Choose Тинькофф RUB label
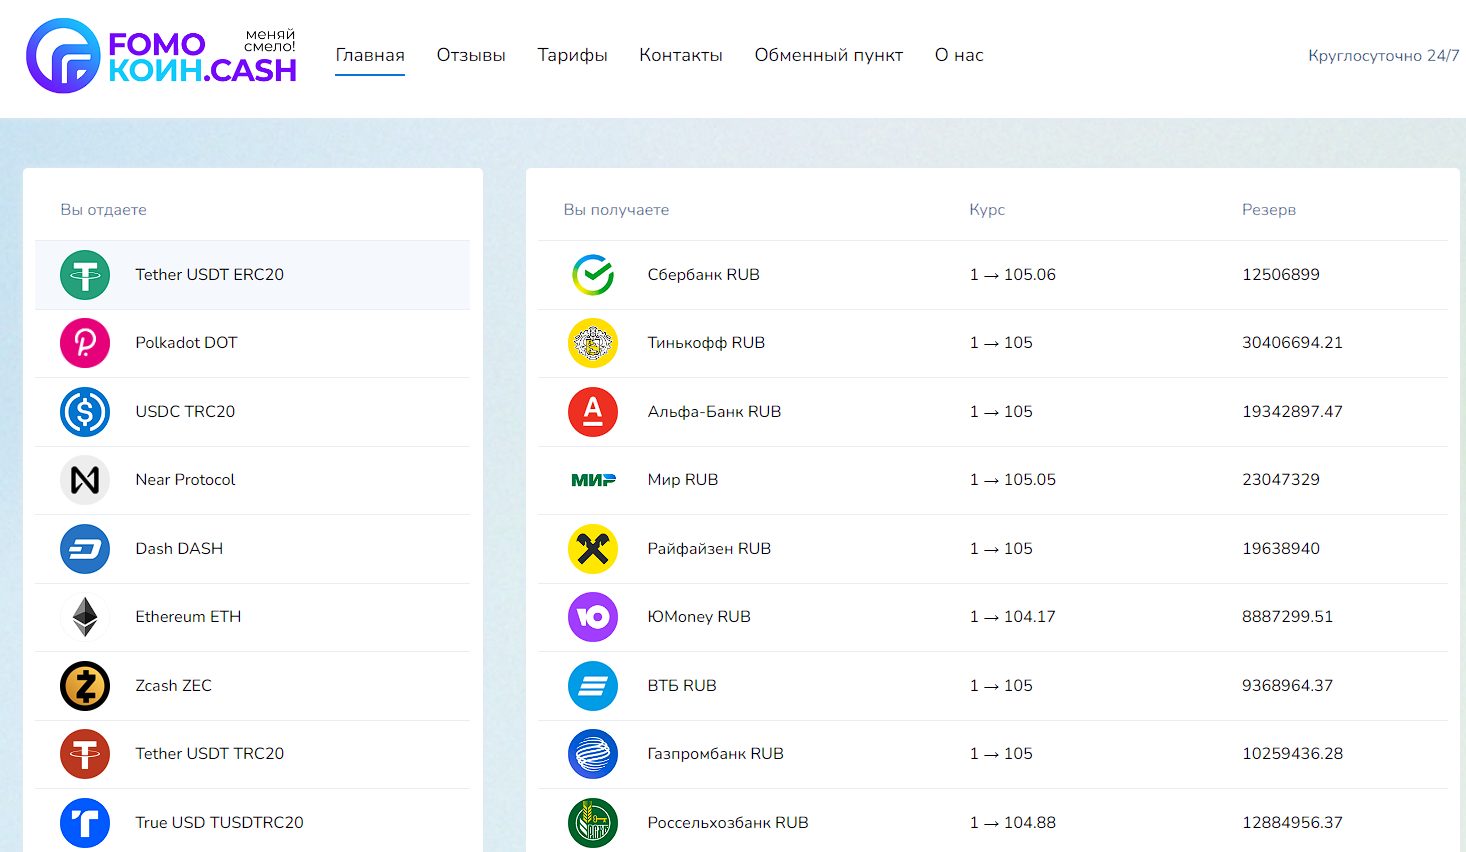This screenshot has height=852, width=1466. pyautogui.click(x=706, y=343)
